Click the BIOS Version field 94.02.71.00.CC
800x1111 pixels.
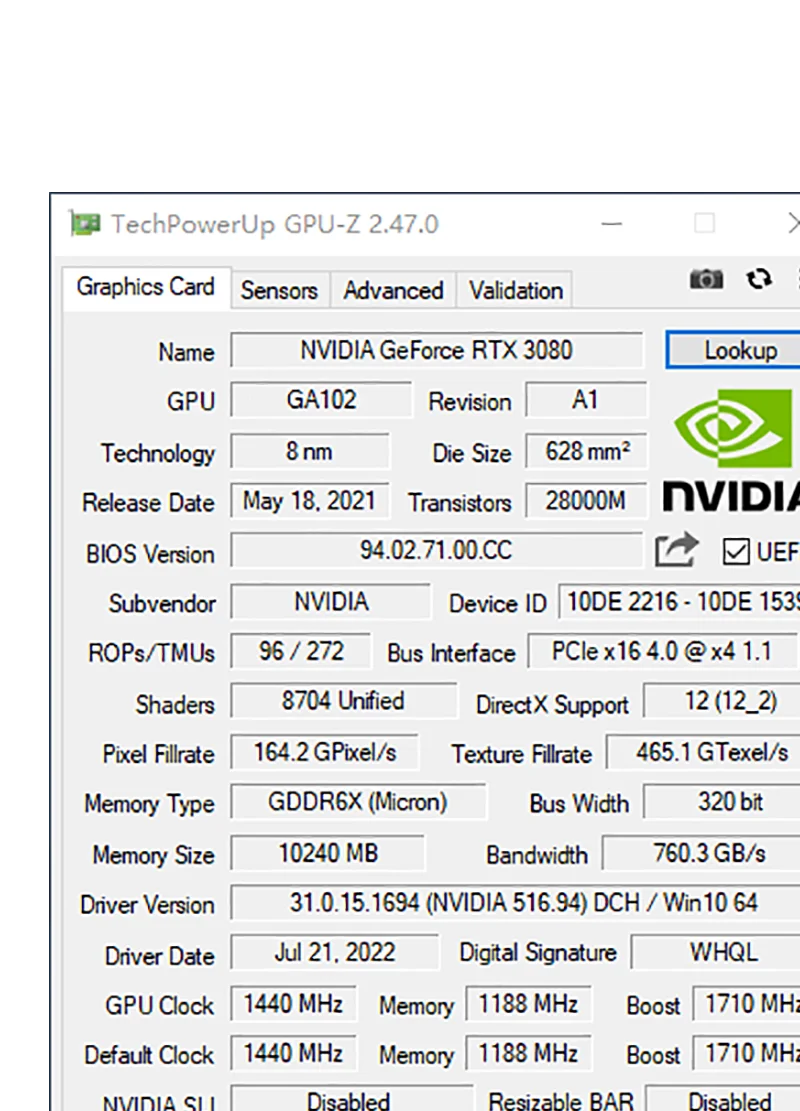click(436, 551)
